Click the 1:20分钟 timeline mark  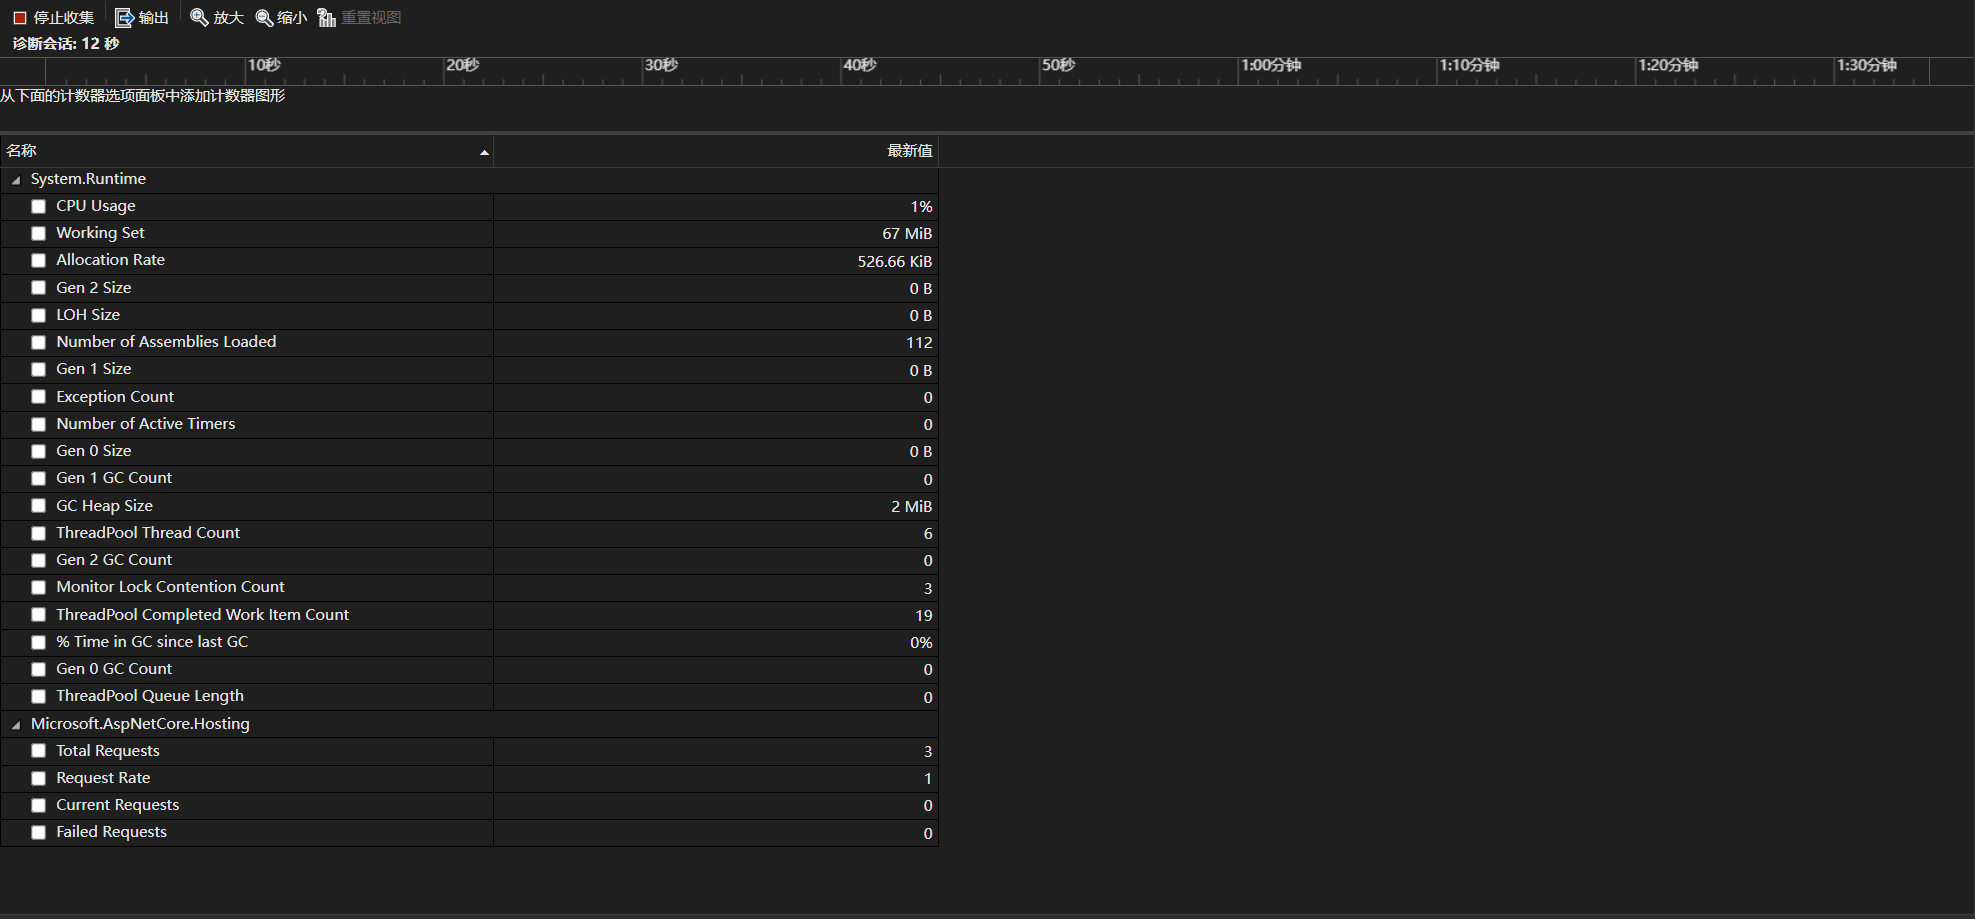pyautogui.click(x=1668, y=65)
